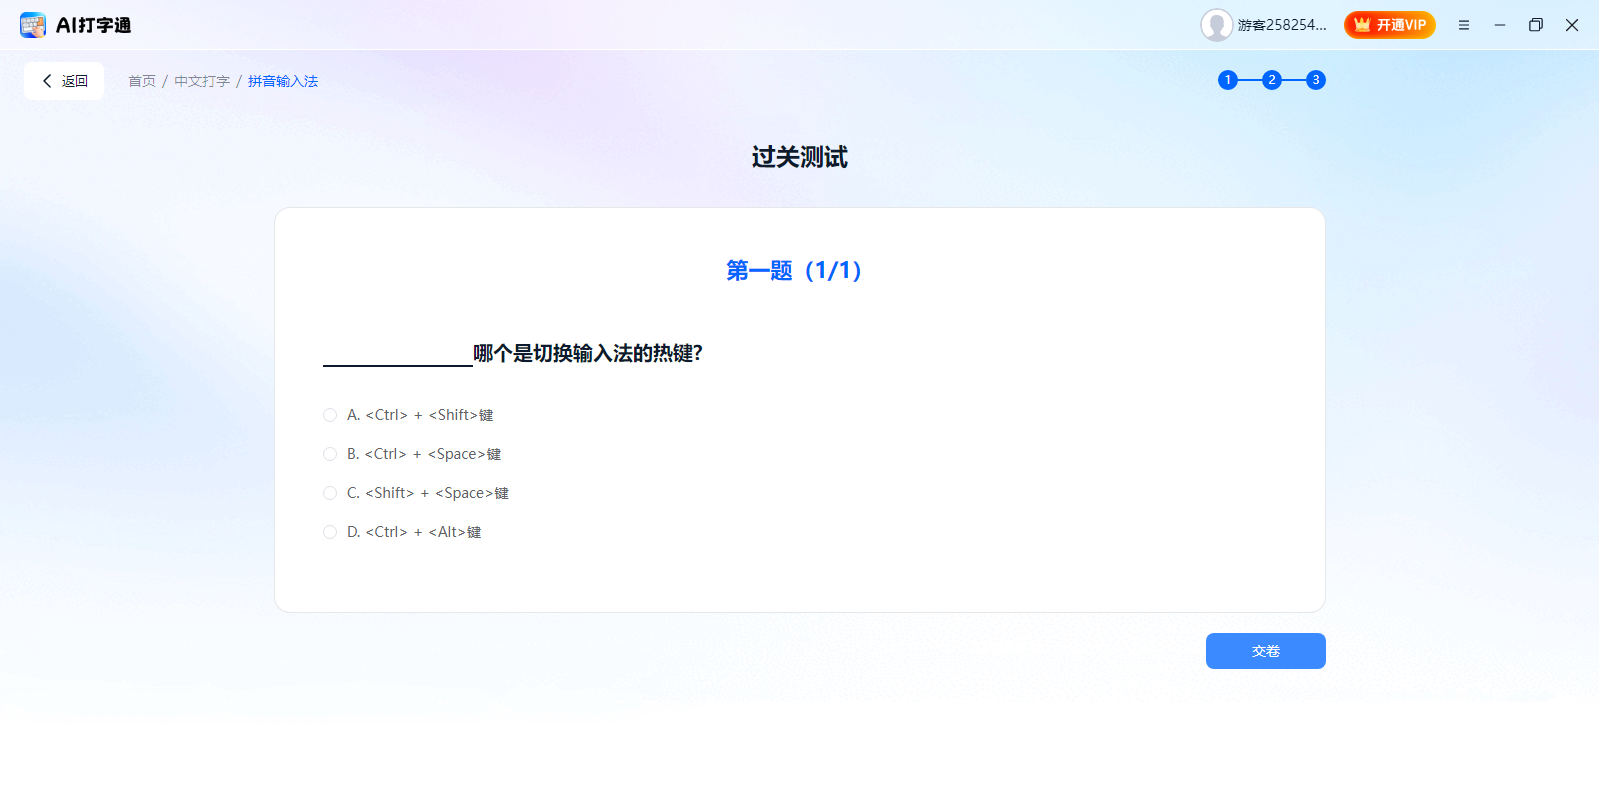1599x800 pixels.
Task: Click the guest username 游客258254 text
Action: [x=1282, y=25]
